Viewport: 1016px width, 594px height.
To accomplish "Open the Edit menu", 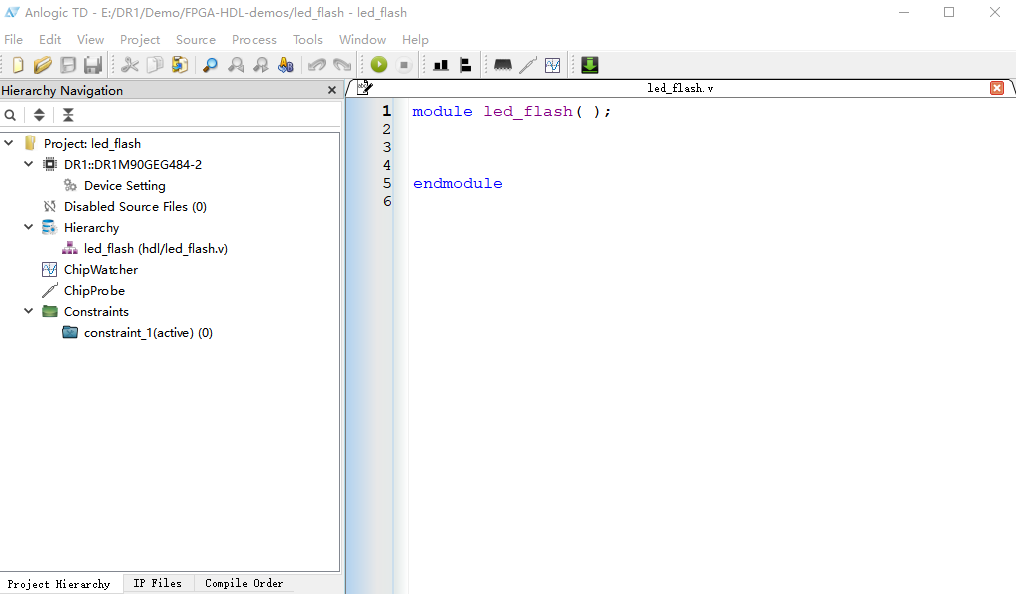I will [50, 40].
